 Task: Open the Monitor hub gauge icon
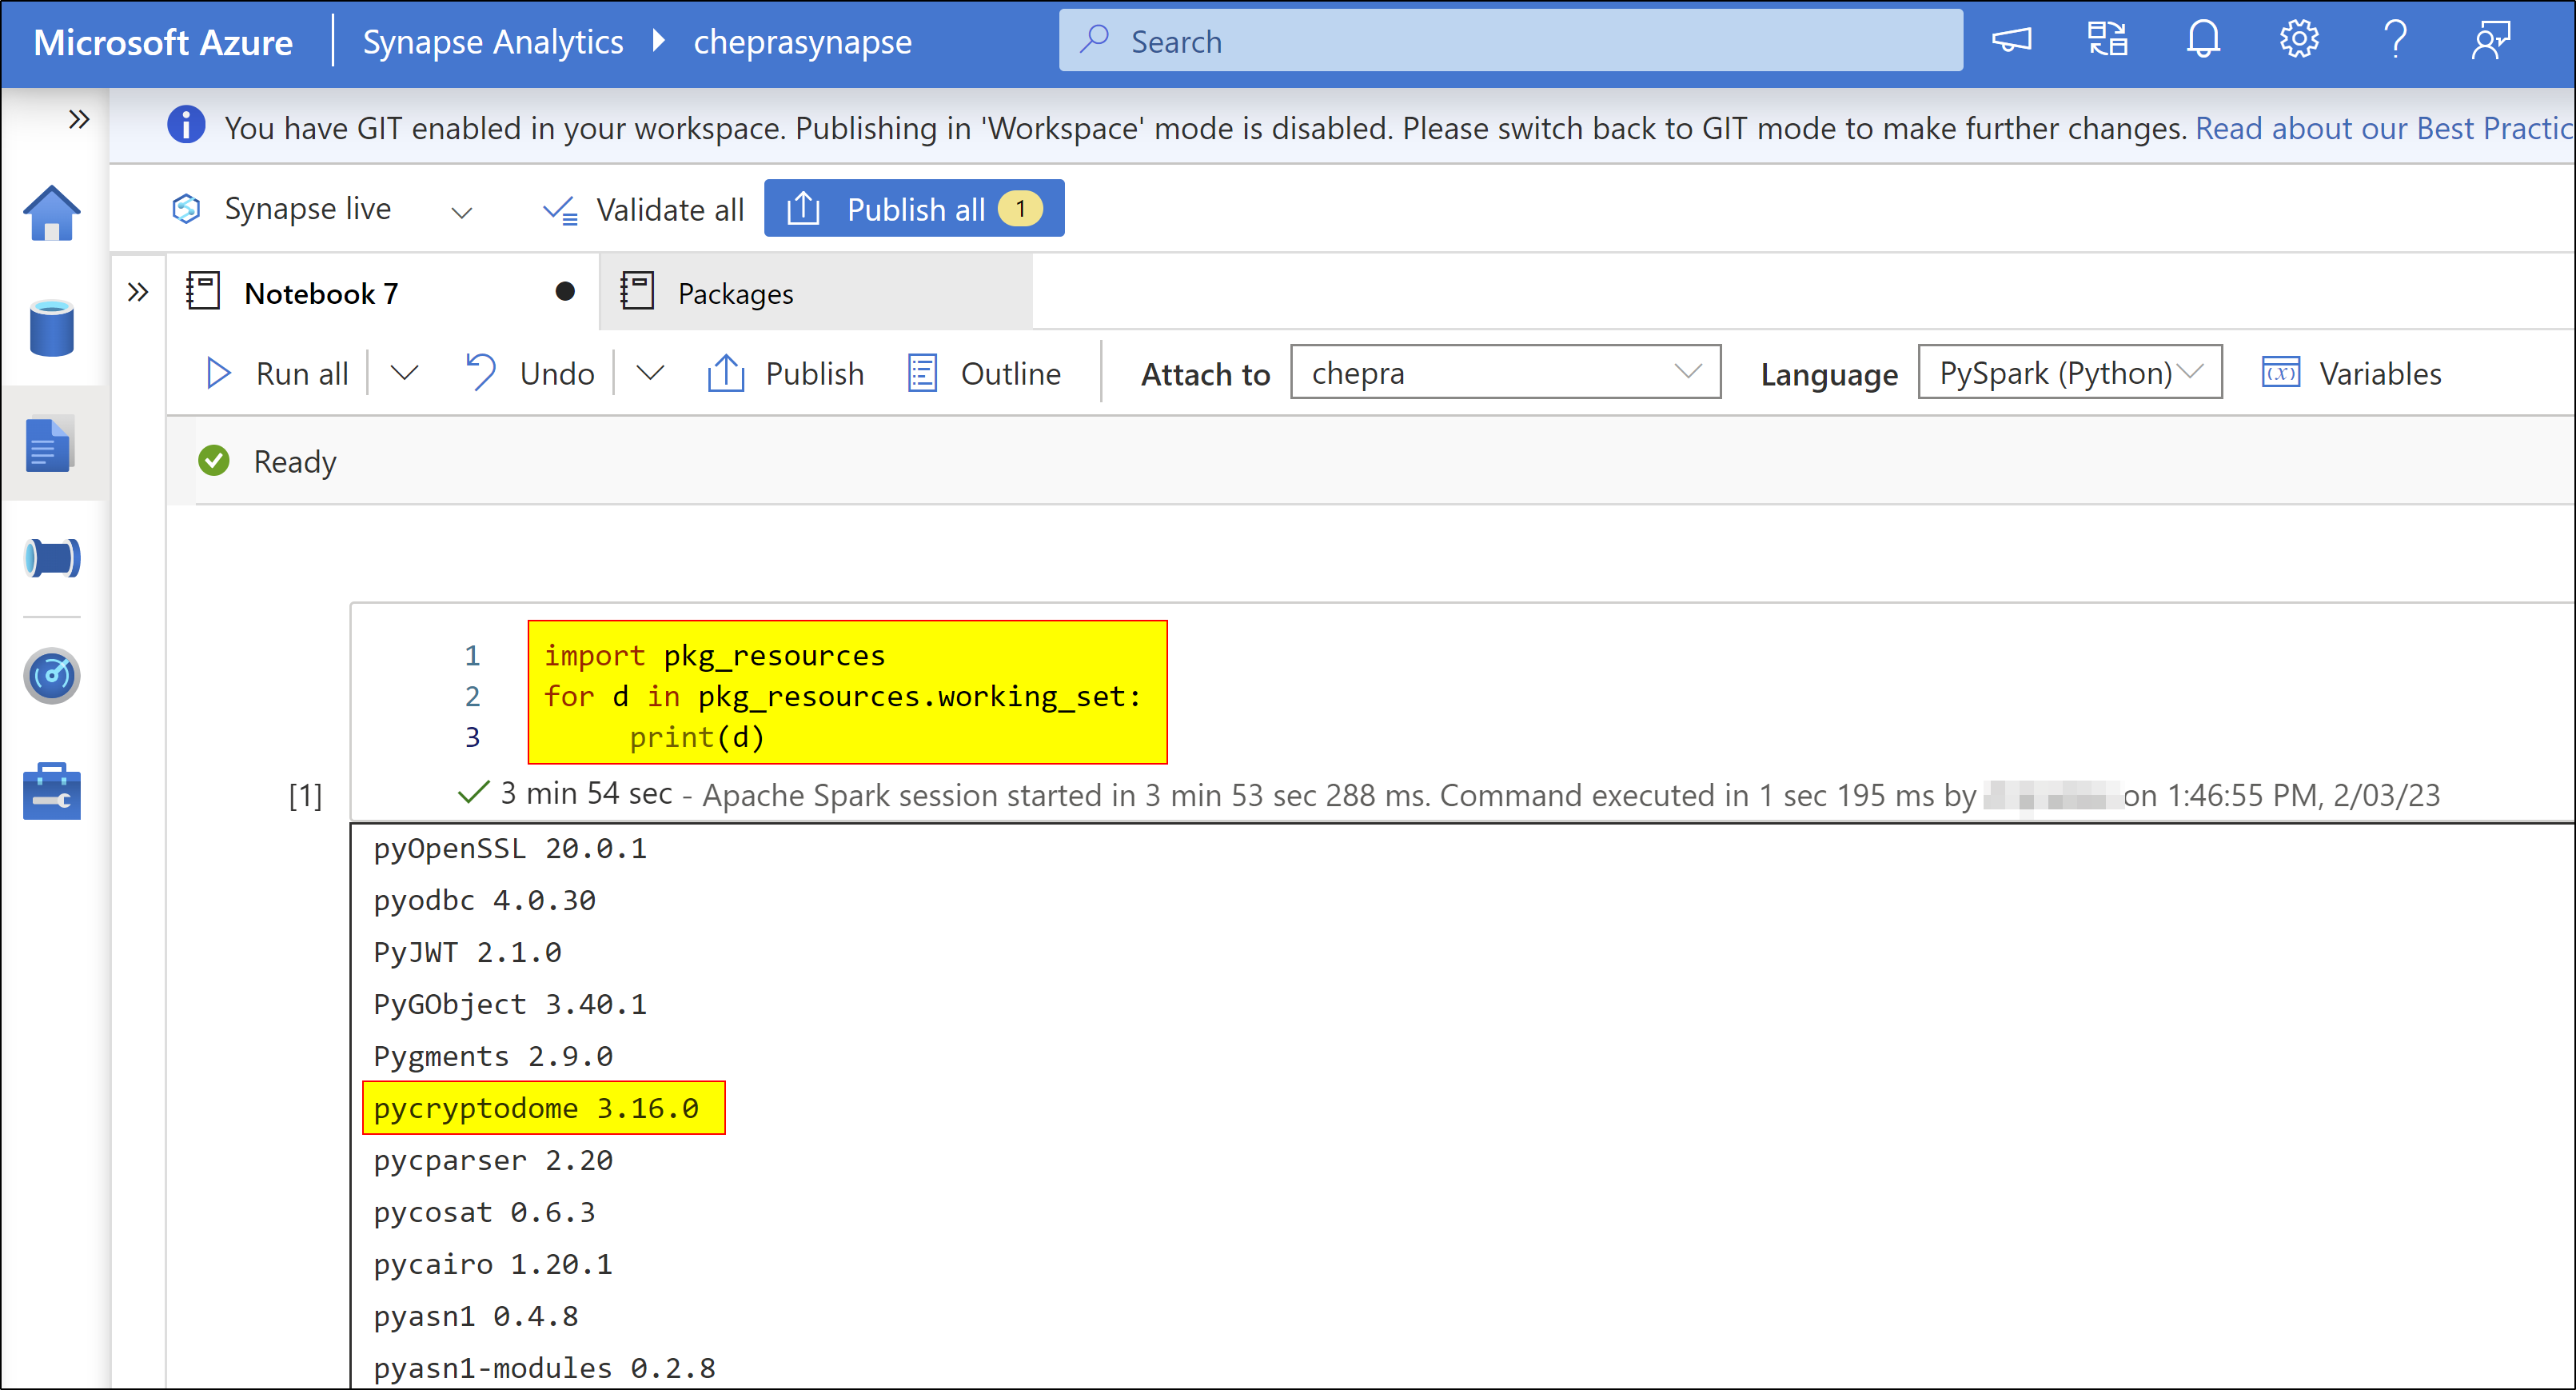click(x=52, y=676)
